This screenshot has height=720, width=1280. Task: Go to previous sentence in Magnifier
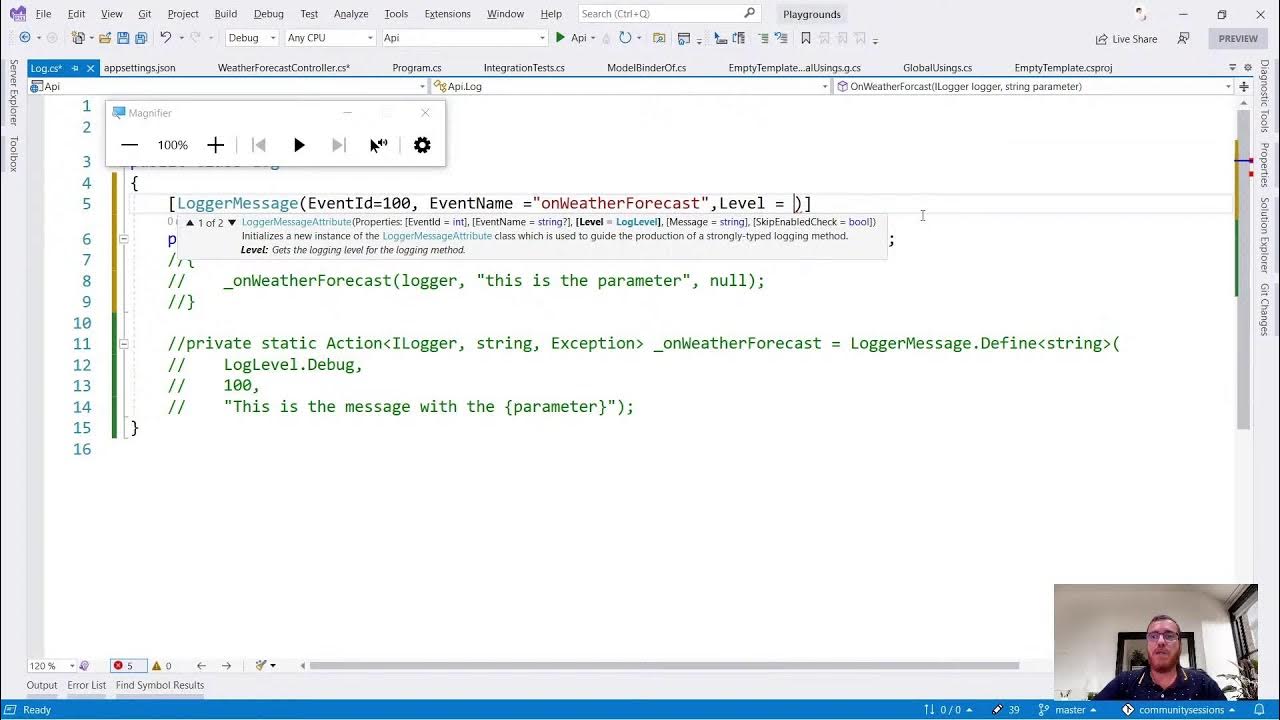tap(259, 145)
